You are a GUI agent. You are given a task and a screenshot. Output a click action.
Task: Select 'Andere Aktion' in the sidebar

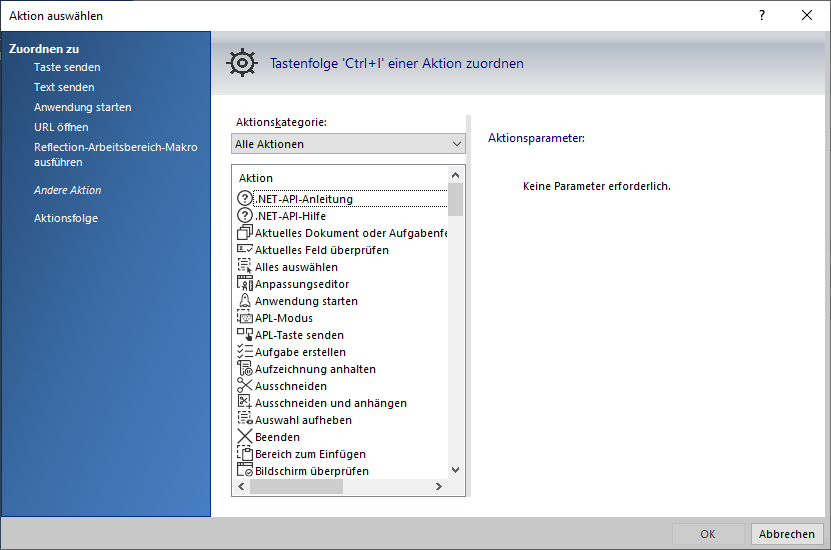(67, 190)
